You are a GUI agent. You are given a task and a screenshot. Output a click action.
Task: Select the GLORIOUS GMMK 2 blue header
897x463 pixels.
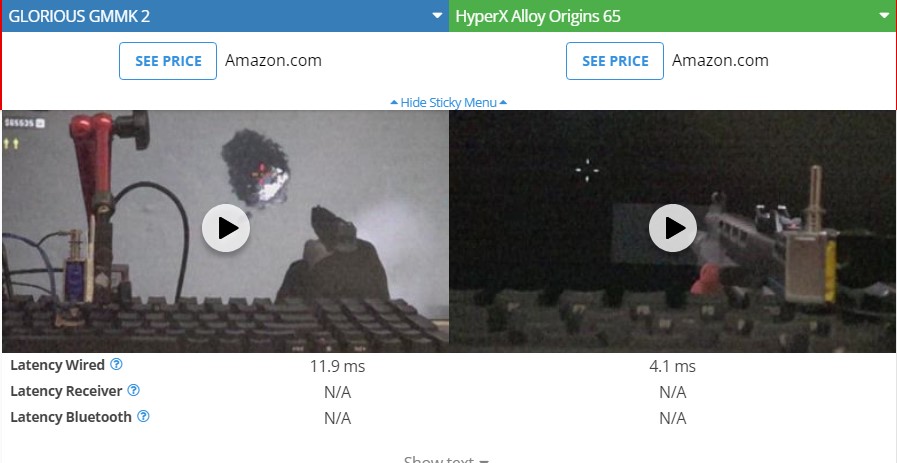(x=225, y=15)
